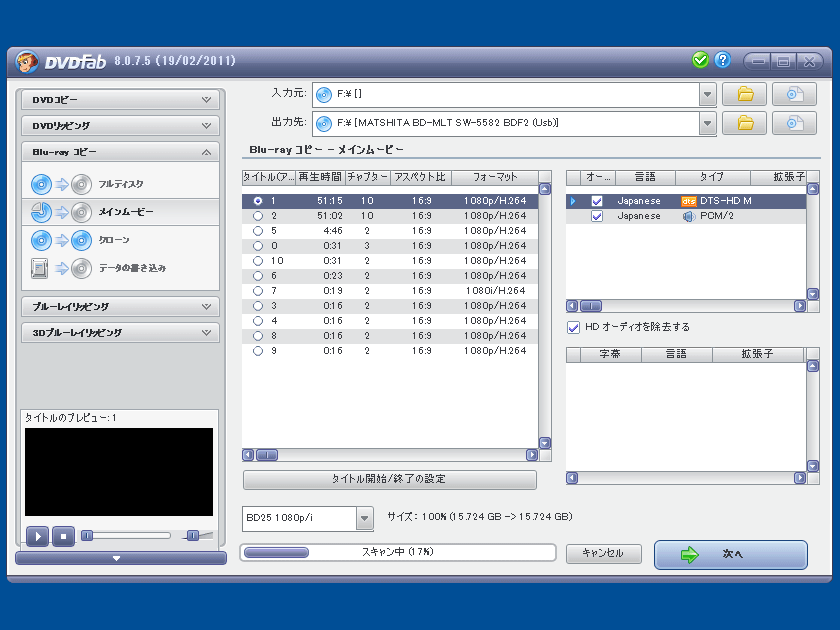Viewport: 840px width, 630px height.
Task: Select title 1 radio button
Action: pos(258,201)
